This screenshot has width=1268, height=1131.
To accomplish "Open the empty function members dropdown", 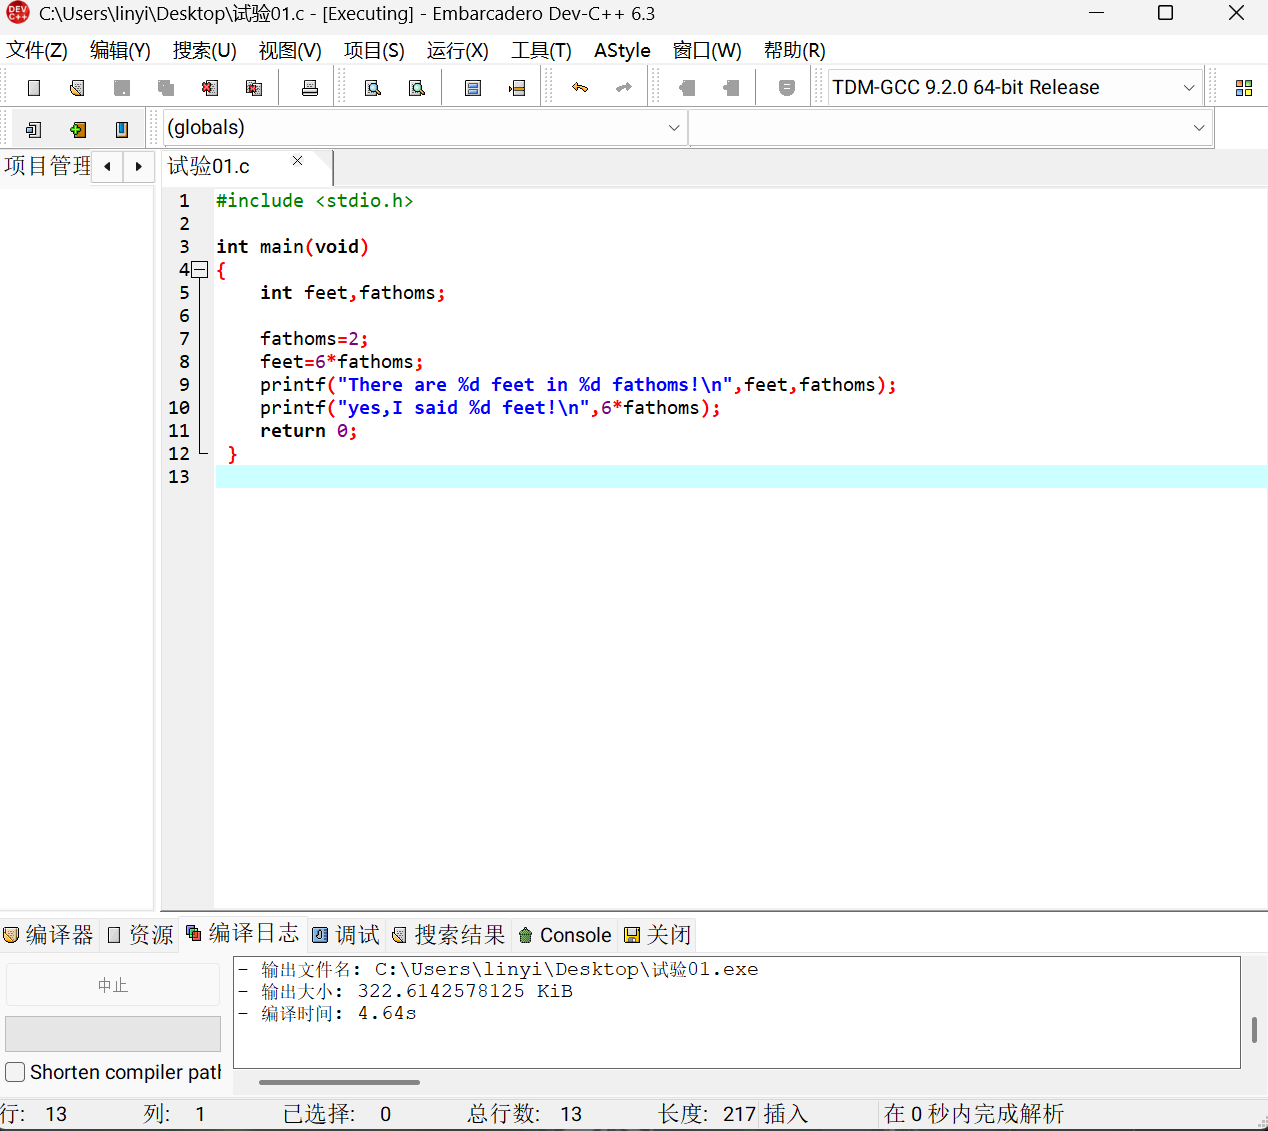I will click(950, 128).
